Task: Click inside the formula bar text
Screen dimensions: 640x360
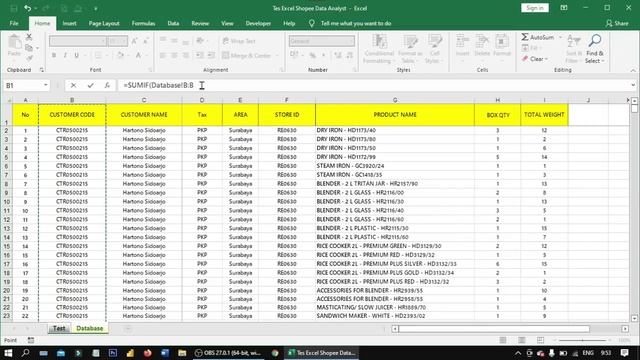Action: click(x=158, y=85)
